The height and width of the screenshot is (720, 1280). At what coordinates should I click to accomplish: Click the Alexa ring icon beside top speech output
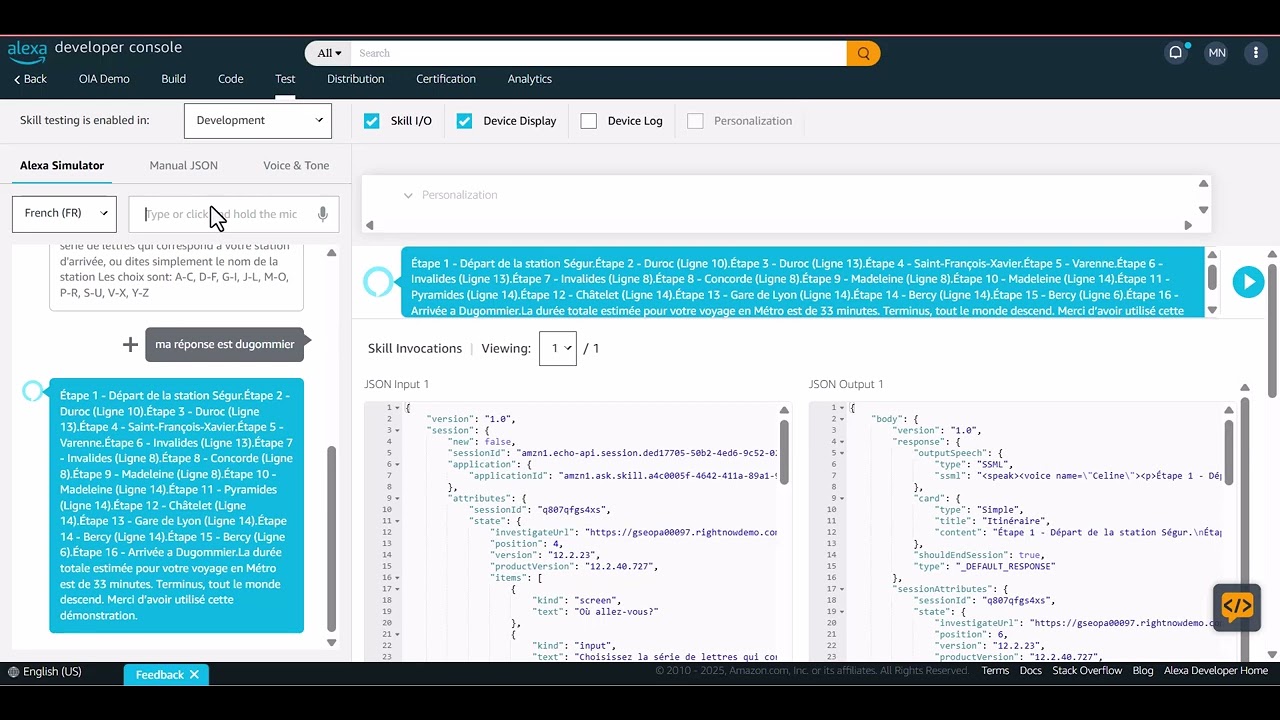378,282
